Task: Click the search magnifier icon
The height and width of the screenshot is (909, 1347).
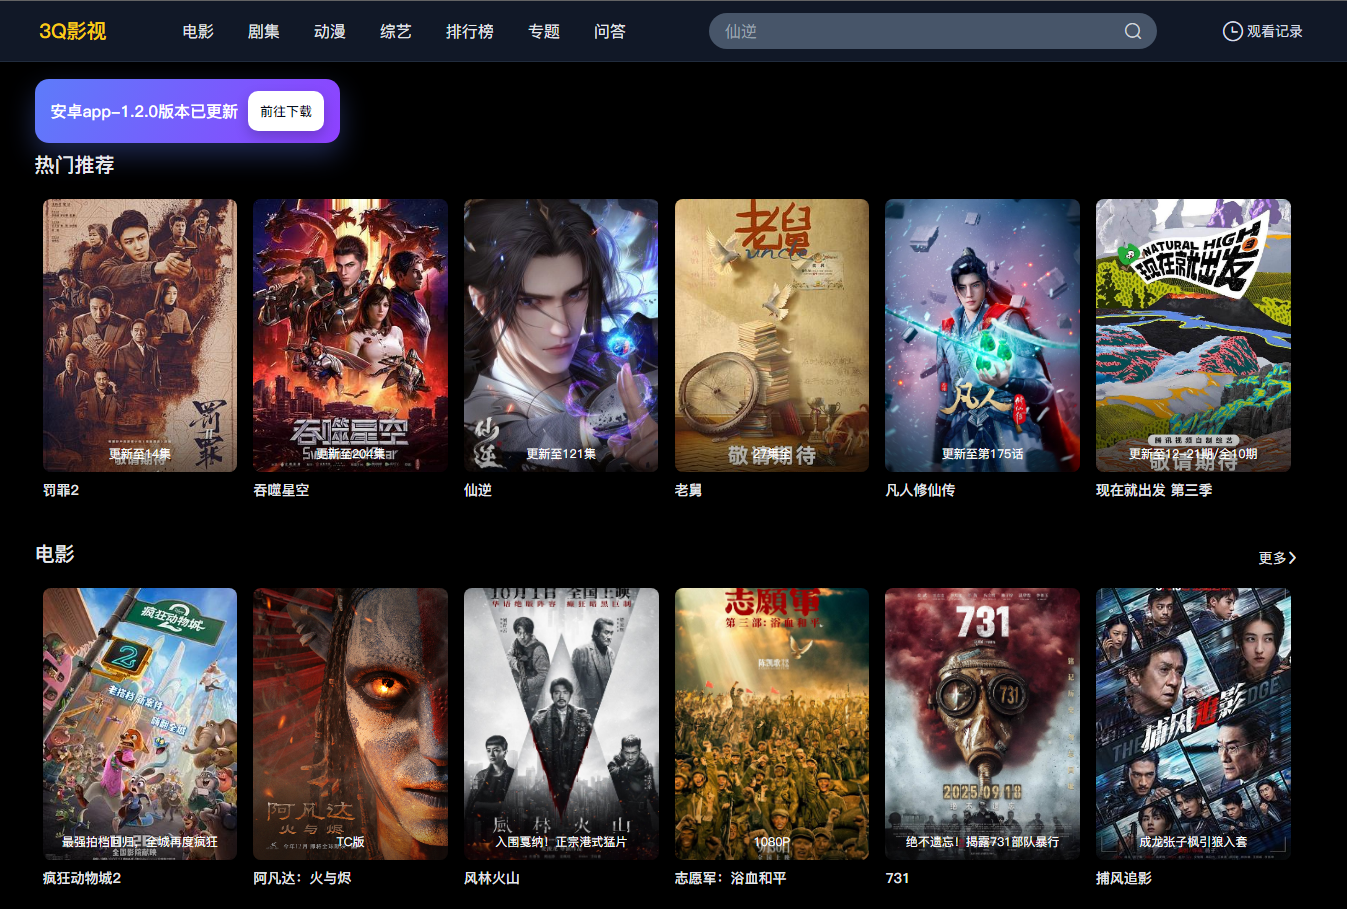Action: point(1132,31)
